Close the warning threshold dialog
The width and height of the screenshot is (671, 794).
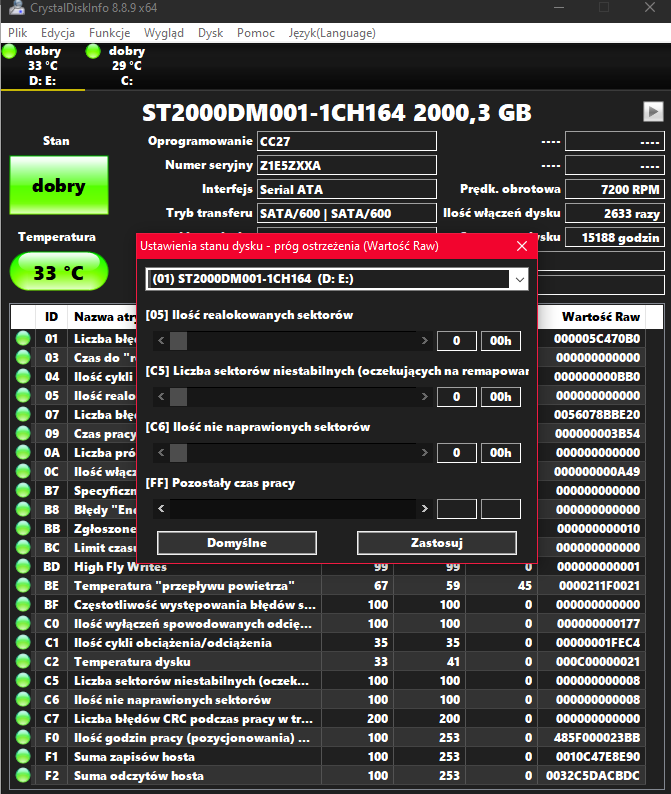[522, 246]
